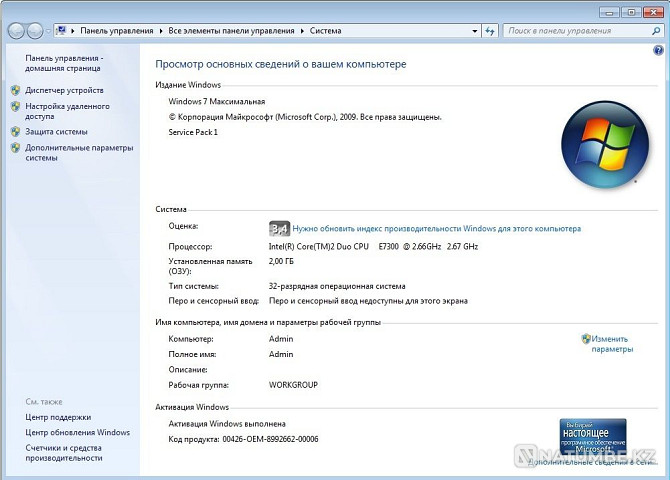Minimize the System window
The image size is (670, 480).
[609, 12]
